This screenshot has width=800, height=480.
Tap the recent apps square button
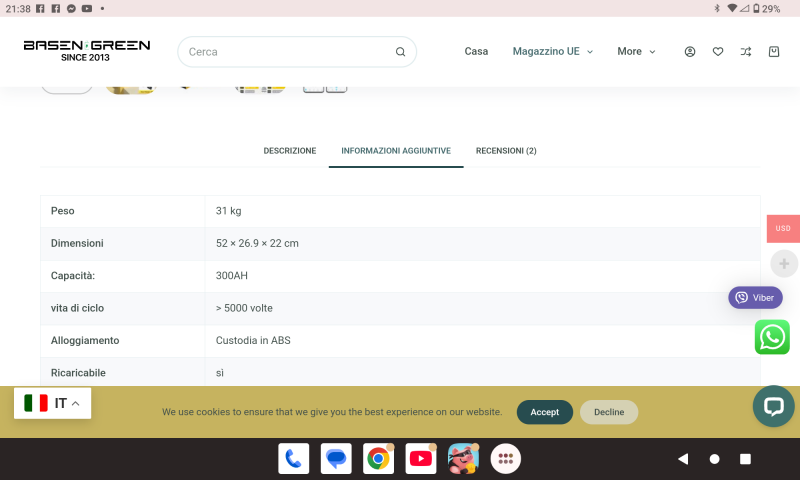[x=745, y=459]
